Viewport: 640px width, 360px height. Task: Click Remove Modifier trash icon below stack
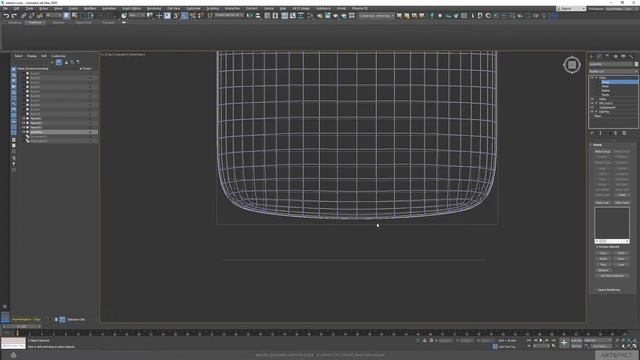pos(616,133)
